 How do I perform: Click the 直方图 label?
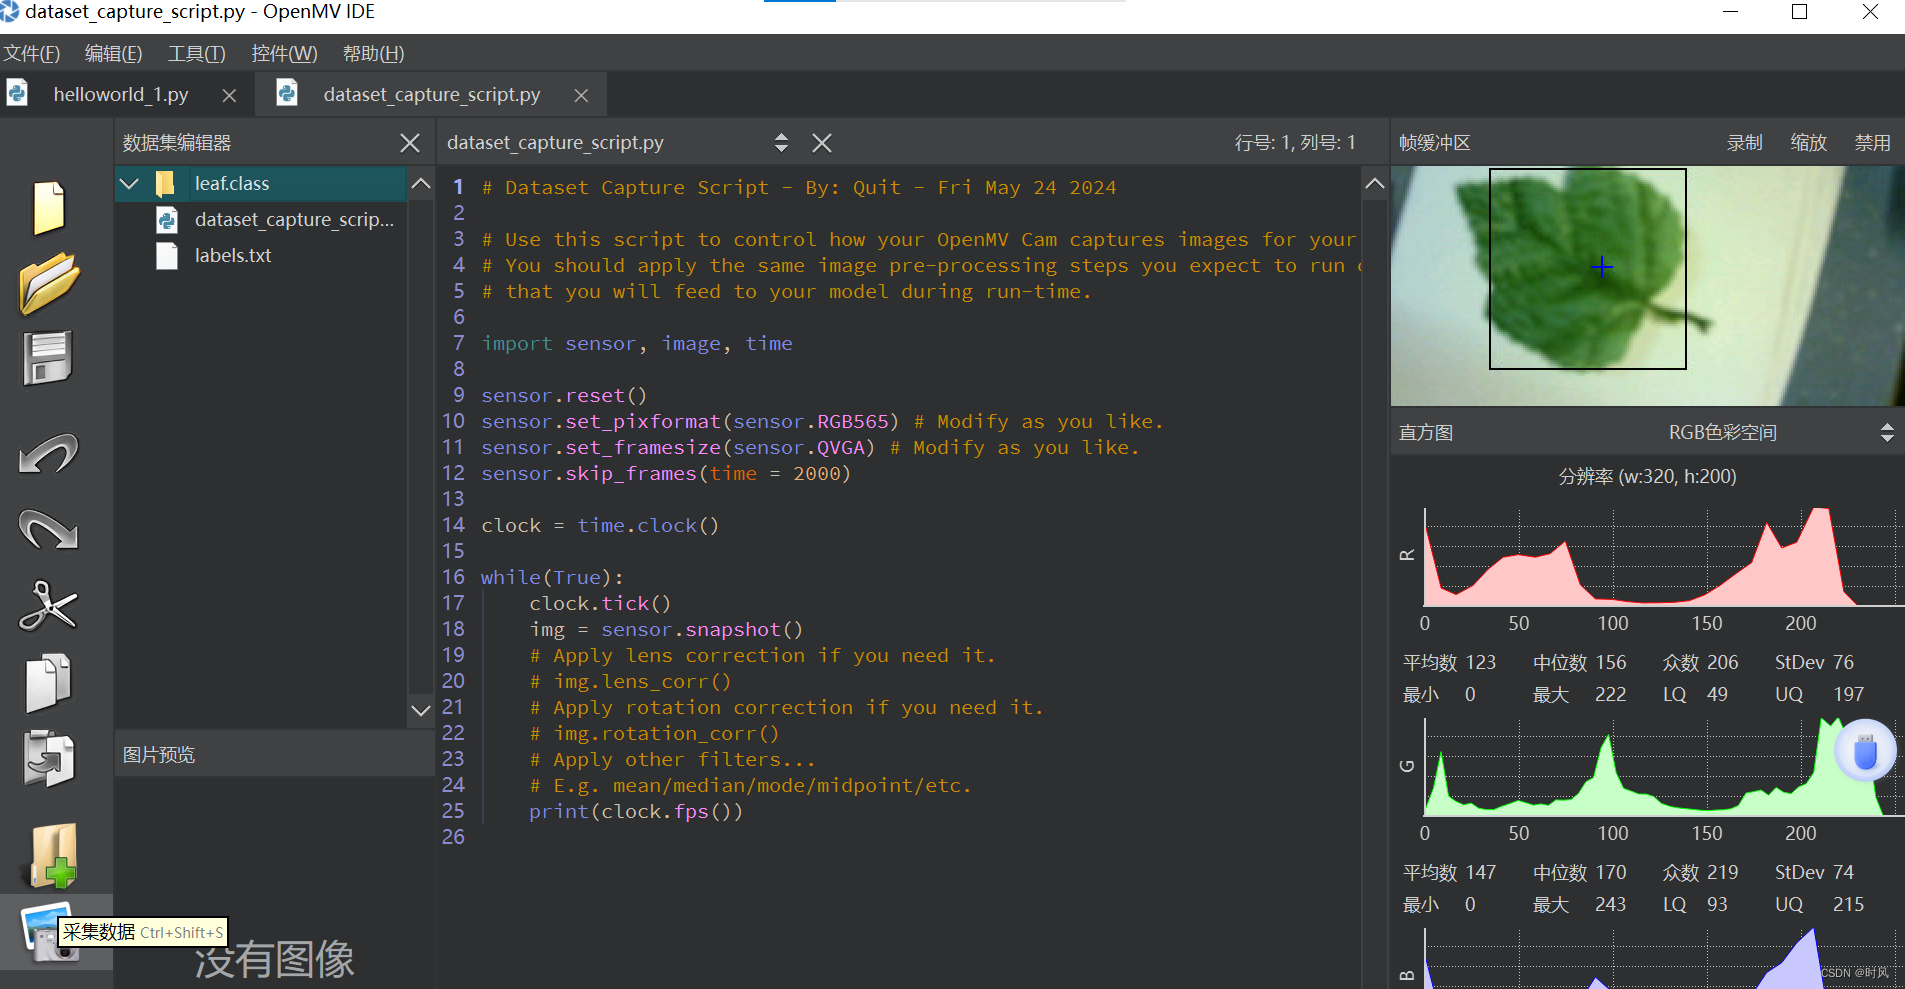(x=1425, y=433)
